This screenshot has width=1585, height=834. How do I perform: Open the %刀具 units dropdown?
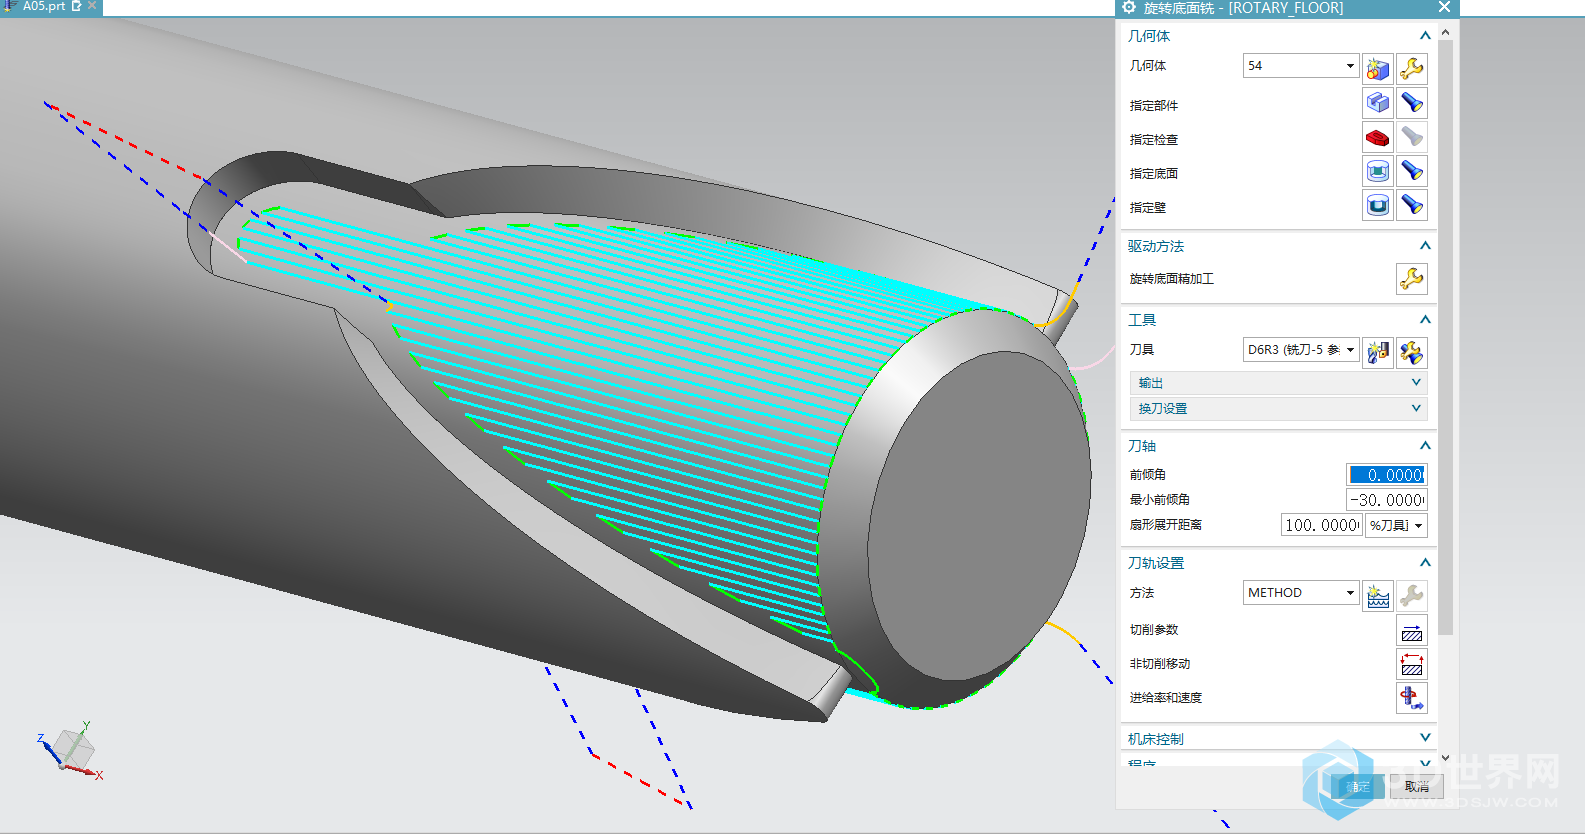point(1396,525)
